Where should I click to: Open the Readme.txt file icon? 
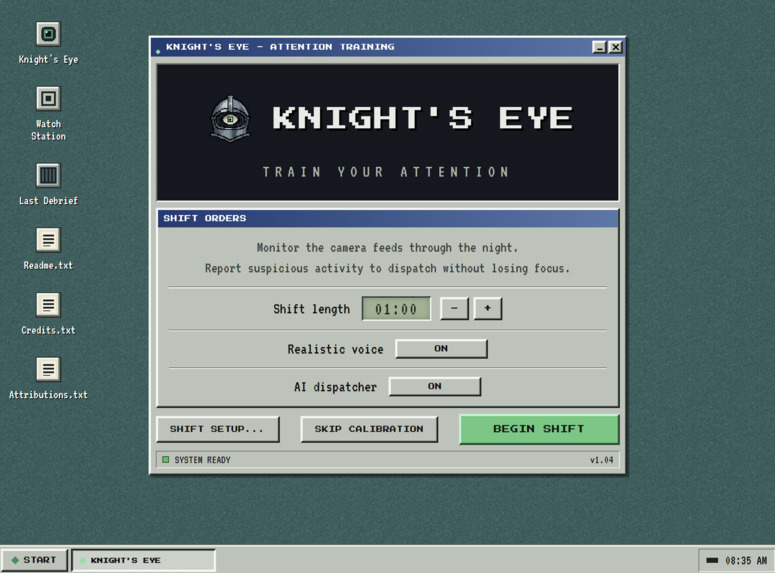coord(48,240)
